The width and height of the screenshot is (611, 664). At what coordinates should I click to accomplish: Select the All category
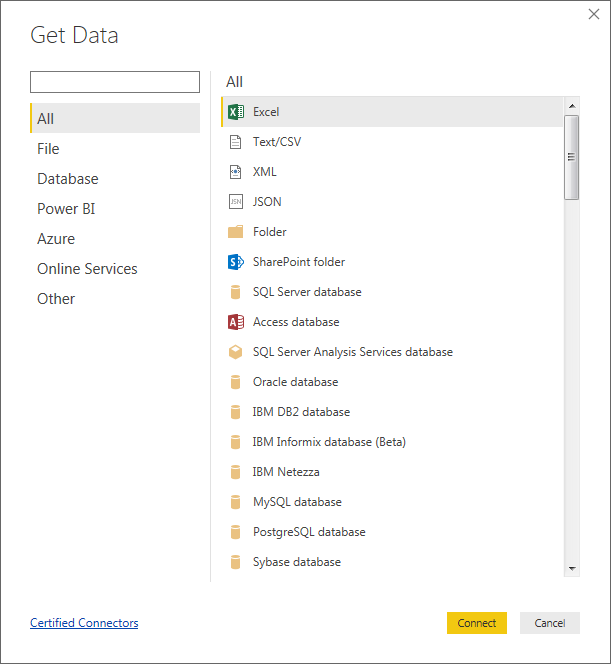(115, 118)
